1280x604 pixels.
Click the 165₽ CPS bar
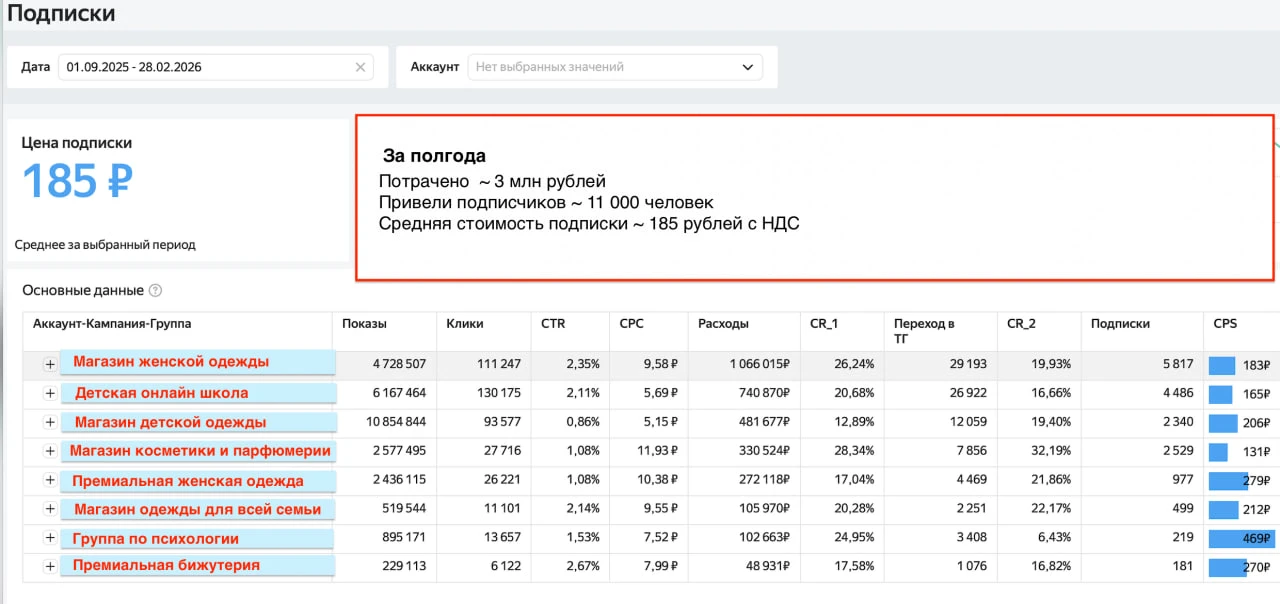click(x=1221, y=394)
